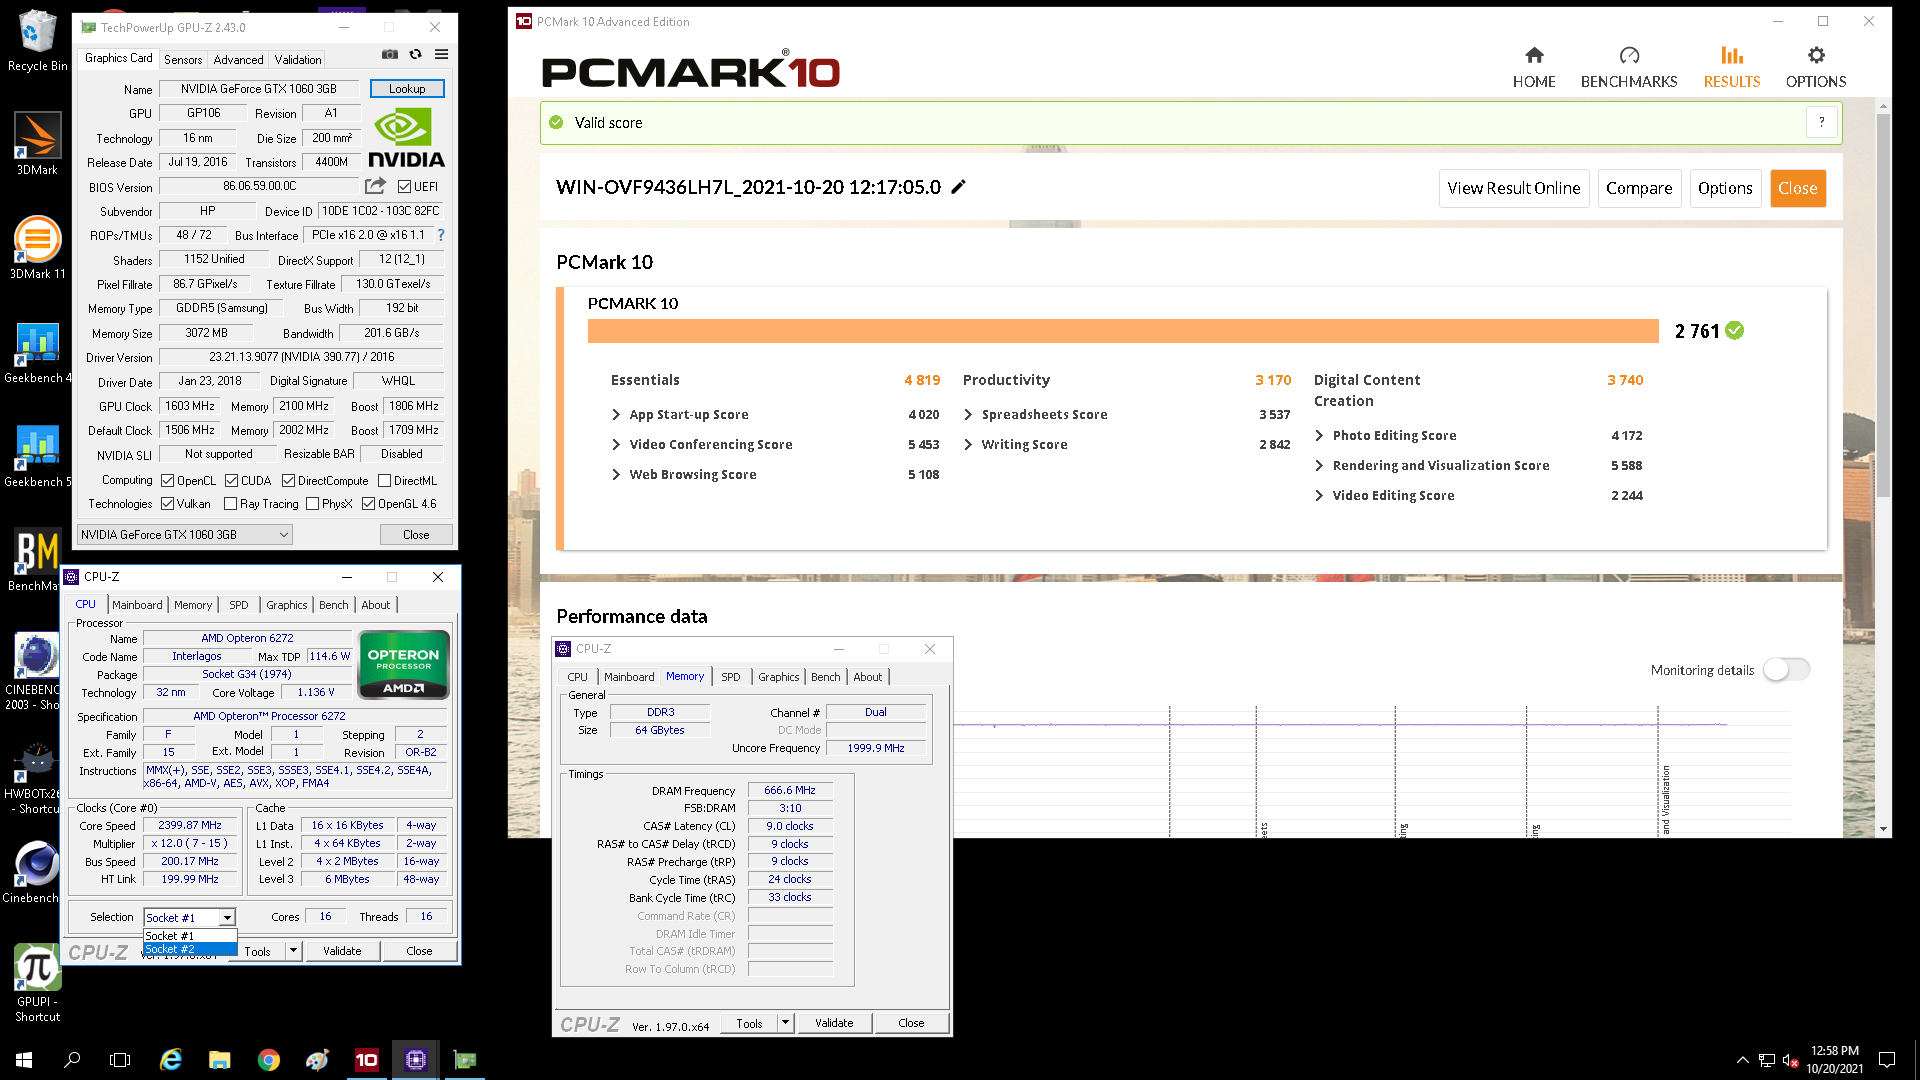The width and height of the screenshot is (1920, 1080).
Task: Open Windows Start menu
Action: click(x=24, y=1060)
